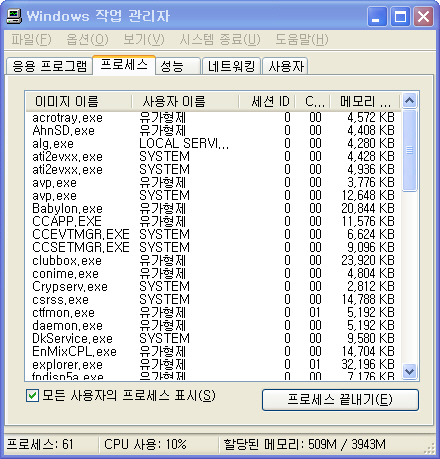This screenshot has height=459, width=440.
Task: Select the clubbox.exe process
Action: click(213, 261)
